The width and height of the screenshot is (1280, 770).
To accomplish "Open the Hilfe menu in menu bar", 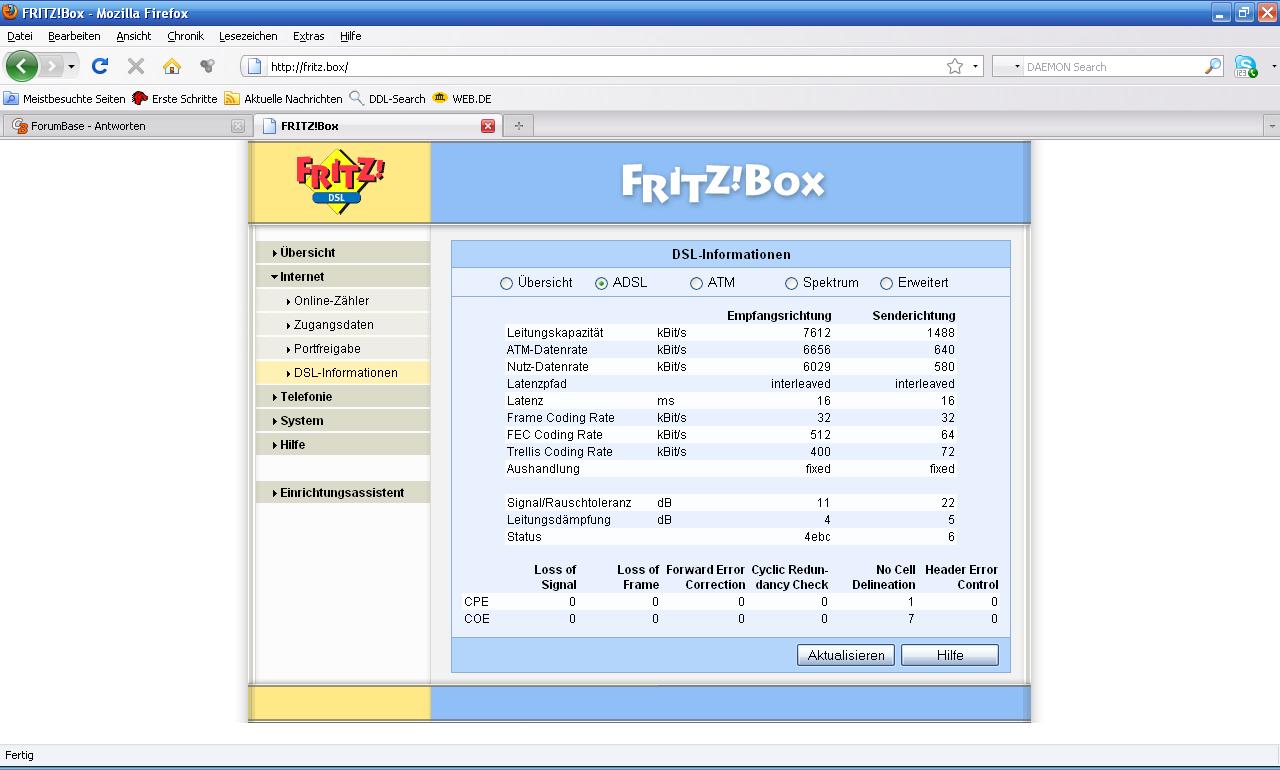I will click(350, 36).
